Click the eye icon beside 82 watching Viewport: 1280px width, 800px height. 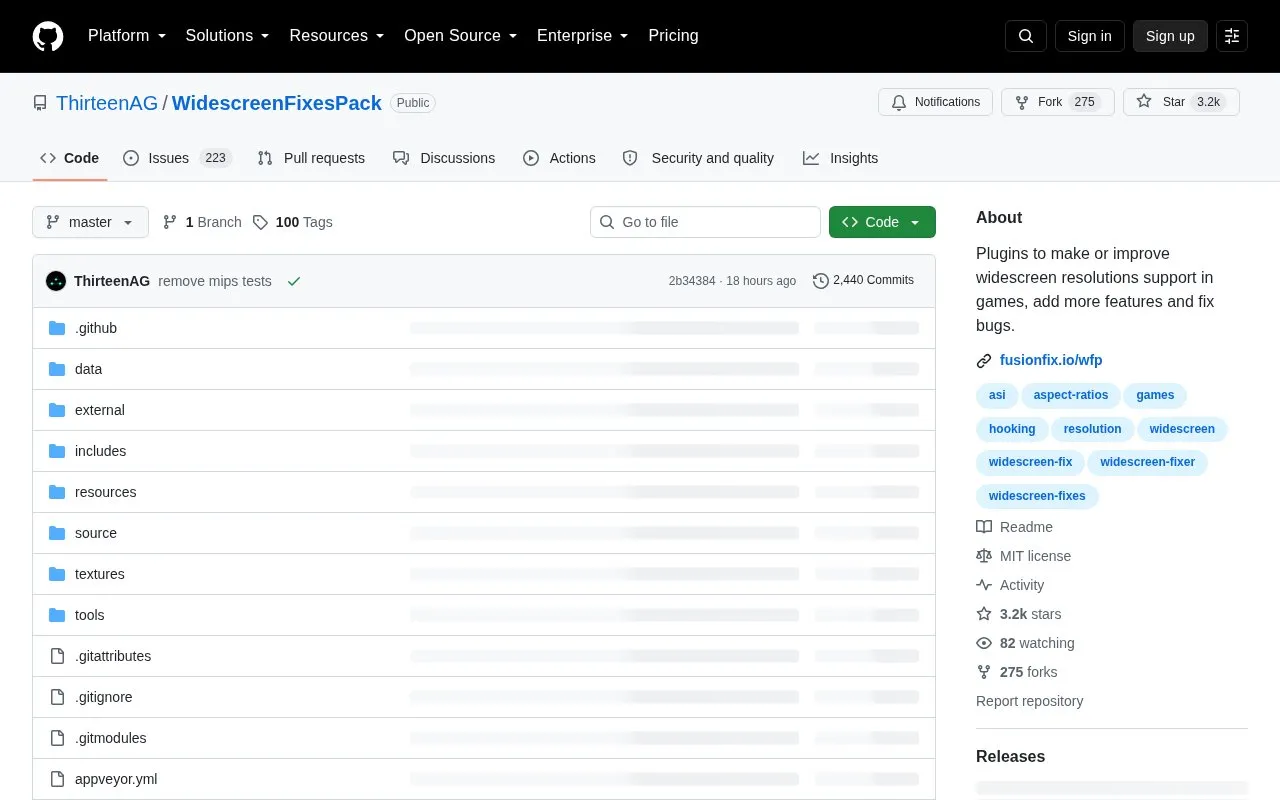click(984, 643)
